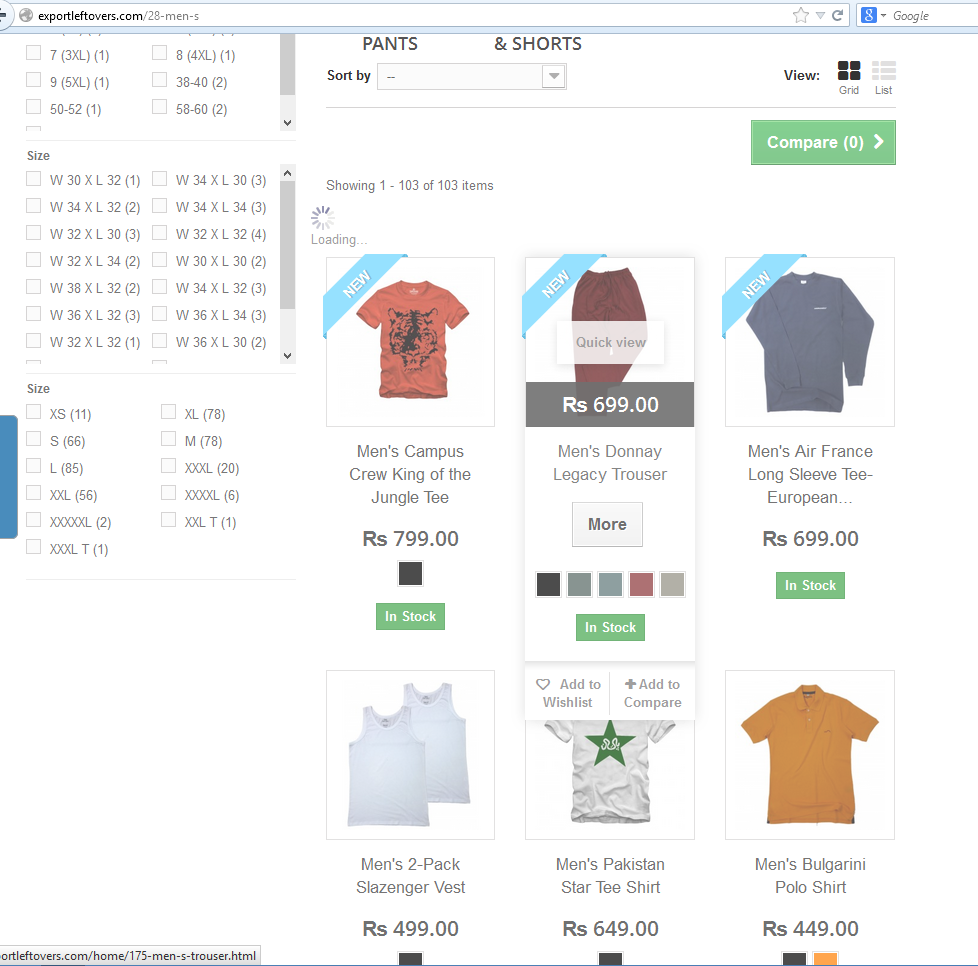Click orange Bulgarini polo shirt image
This screenshot has height=966, width=978.
[x=810, y=755]
